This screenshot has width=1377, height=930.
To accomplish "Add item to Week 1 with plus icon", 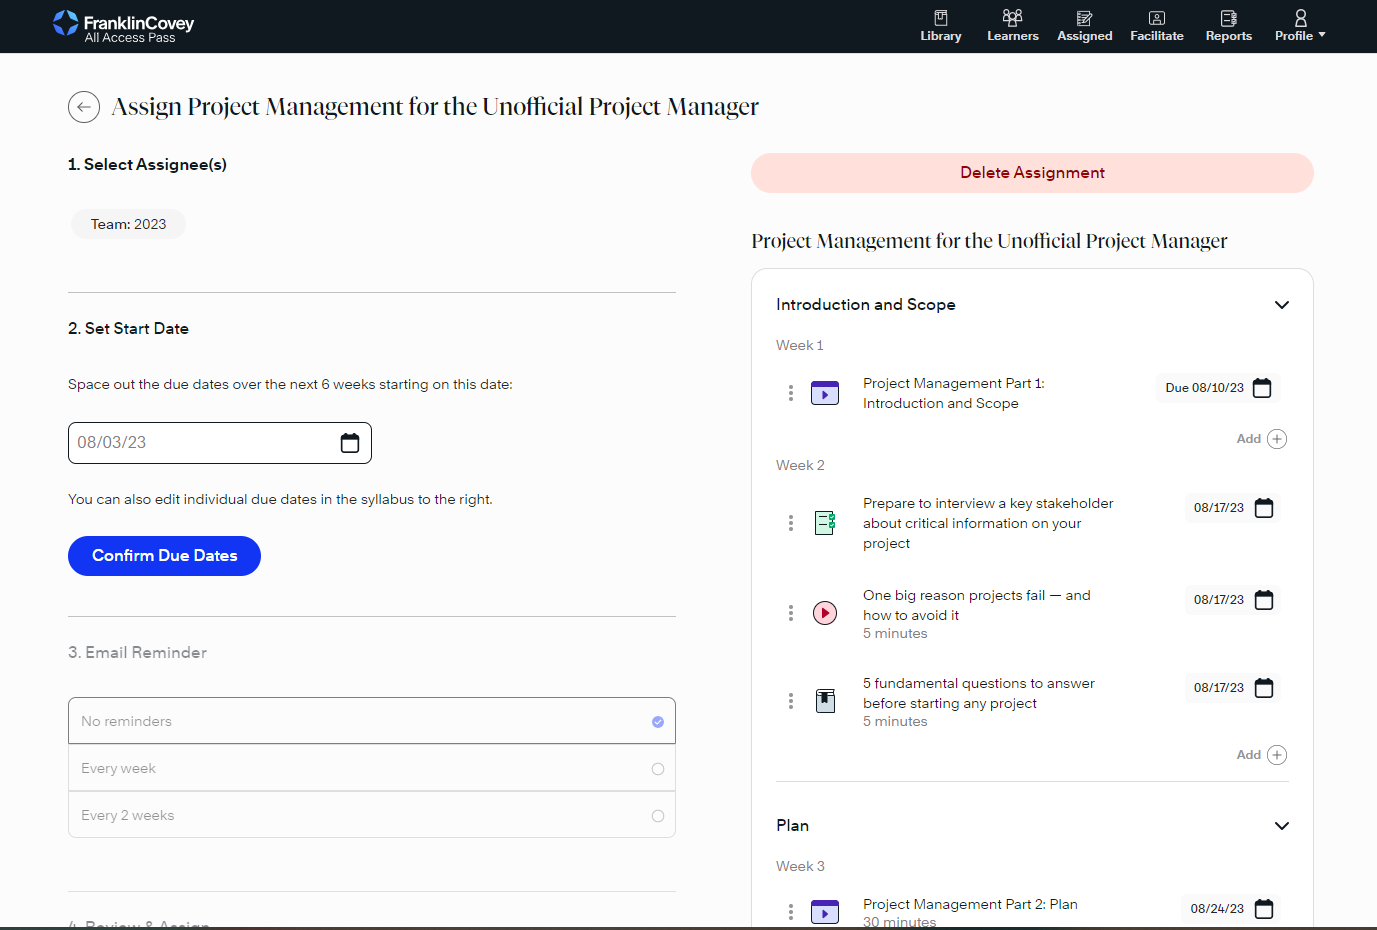I will (1276, 439).
